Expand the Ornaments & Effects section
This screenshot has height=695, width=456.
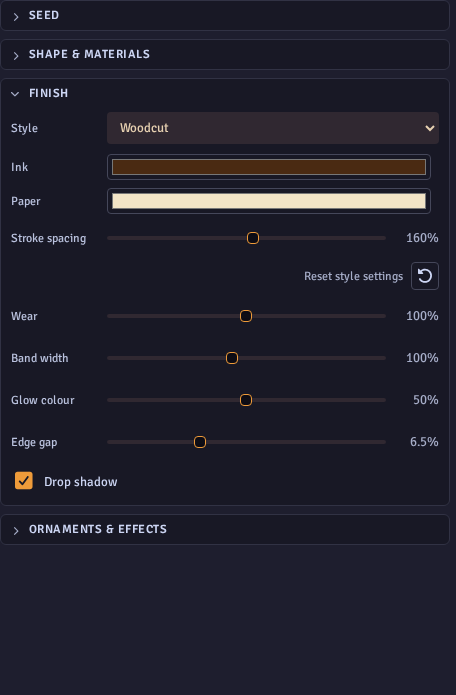[x=225, y=529]
